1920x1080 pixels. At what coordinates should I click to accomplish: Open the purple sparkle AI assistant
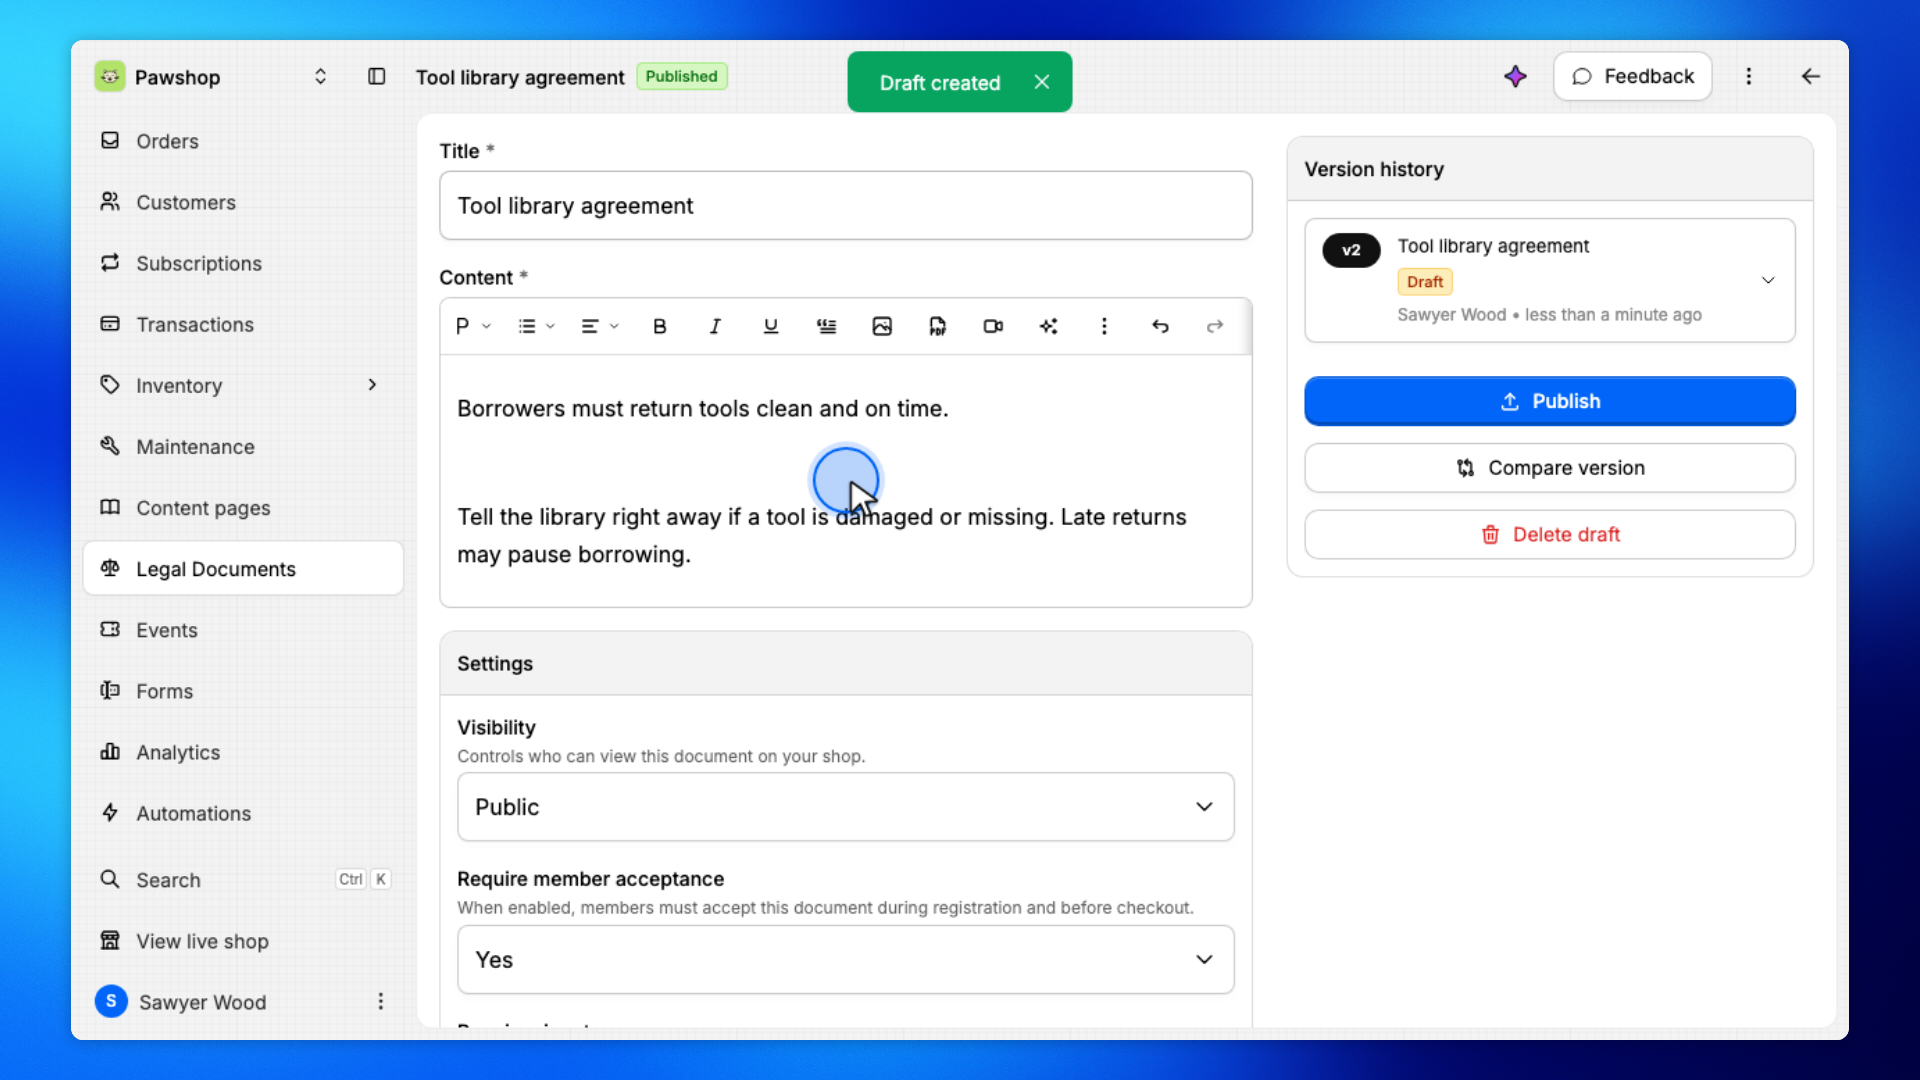click(x=1515, y=77)
